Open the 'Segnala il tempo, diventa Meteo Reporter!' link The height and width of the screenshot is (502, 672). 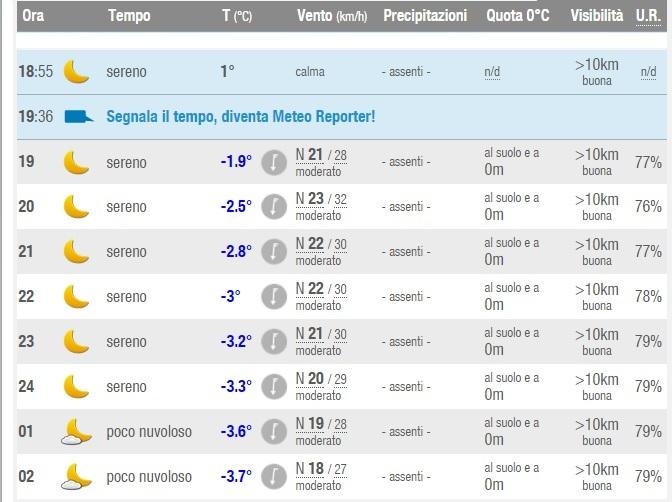pyautogui.click(x=240, y=117)
